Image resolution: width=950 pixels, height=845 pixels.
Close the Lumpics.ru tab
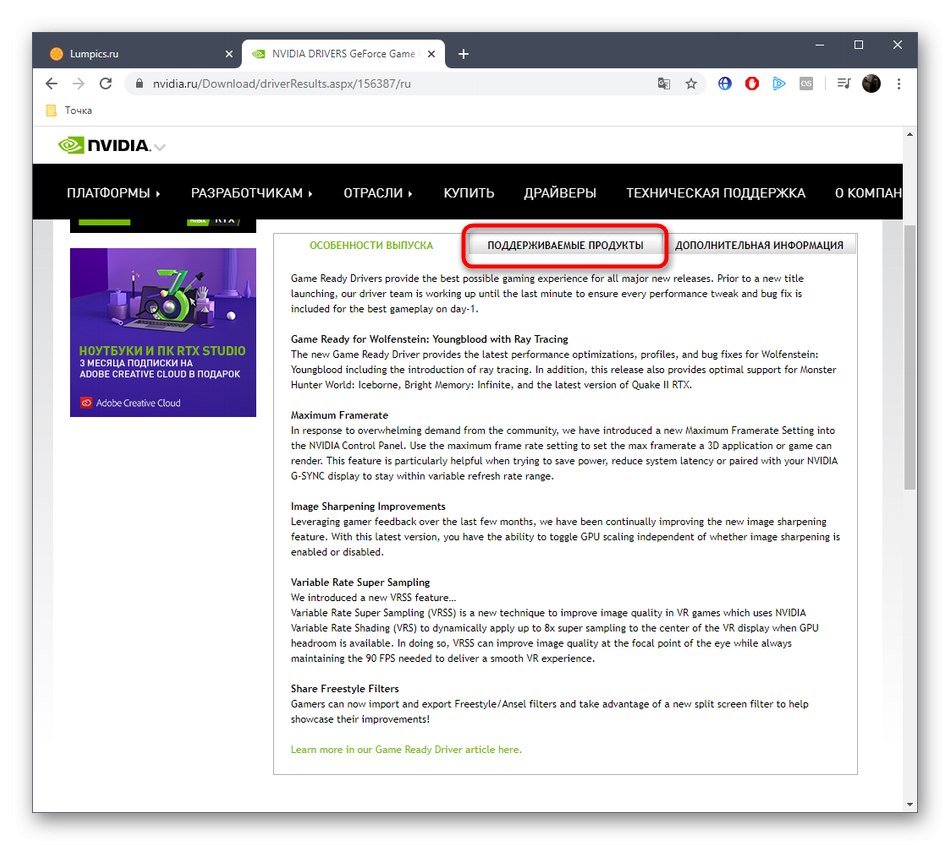[229, 54]
